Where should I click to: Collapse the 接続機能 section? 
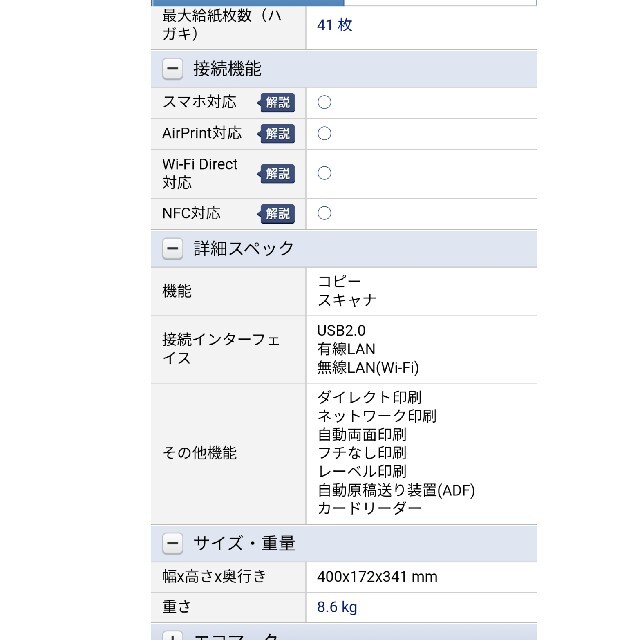click(x=172, y=69)
